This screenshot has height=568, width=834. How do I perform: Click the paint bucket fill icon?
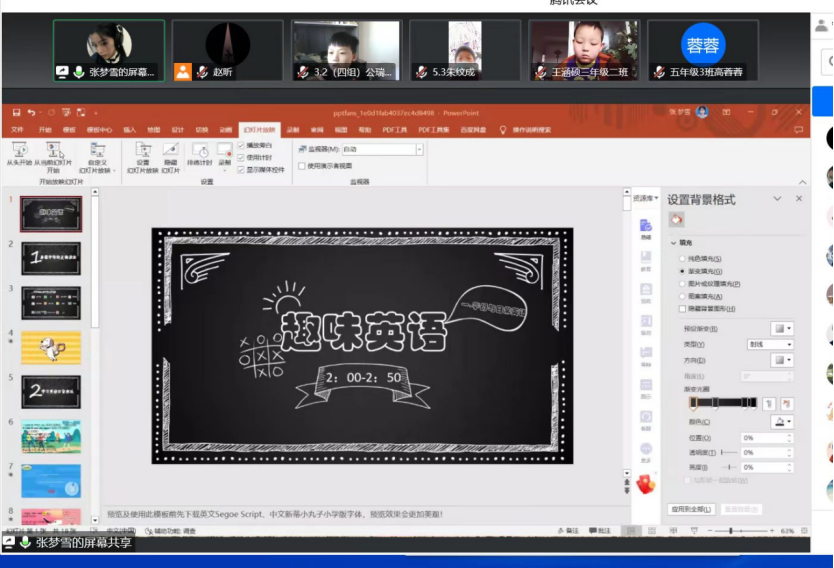coord(677,219)
